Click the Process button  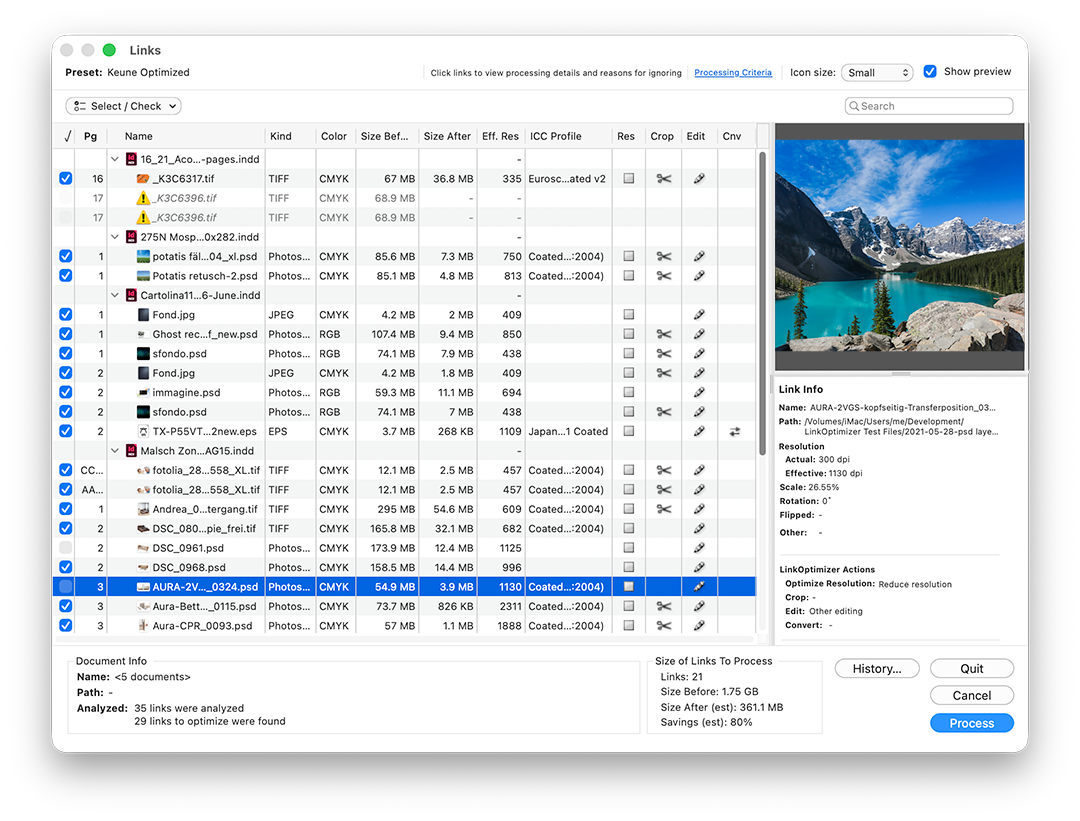972,723
